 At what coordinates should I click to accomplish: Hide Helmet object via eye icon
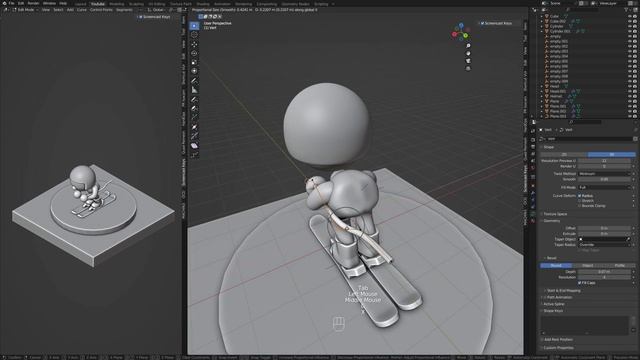click(630, 96)
